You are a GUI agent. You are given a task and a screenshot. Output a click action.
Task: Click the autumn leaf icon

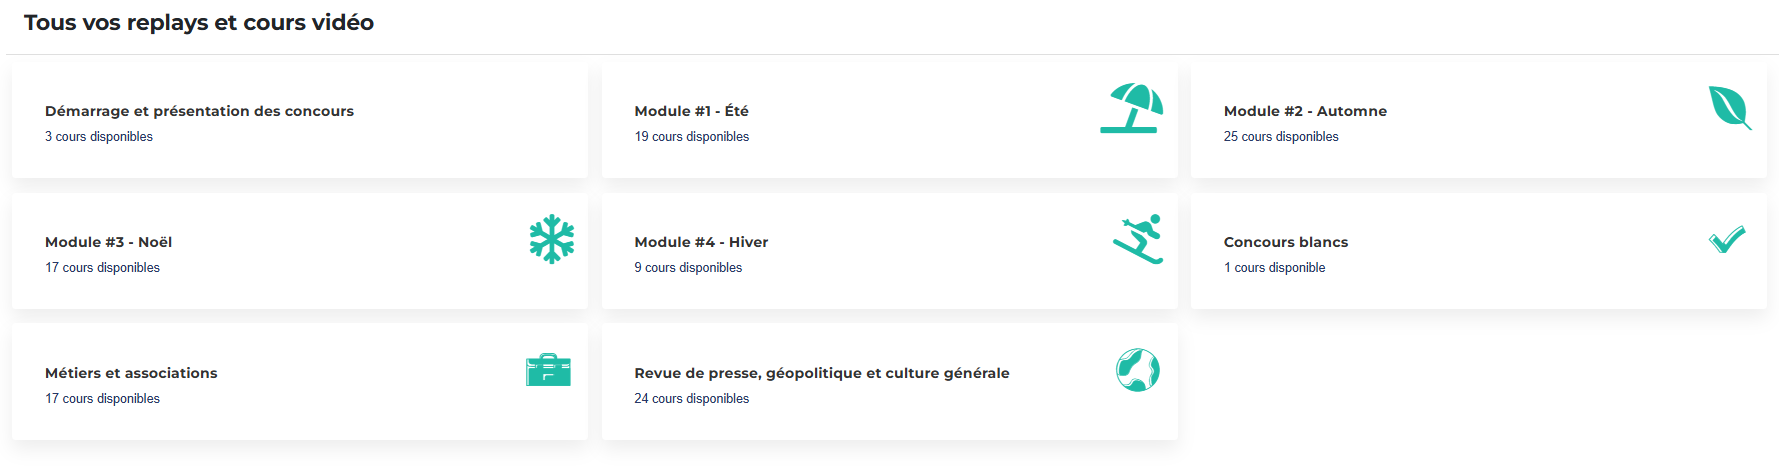click(1730, 108)
